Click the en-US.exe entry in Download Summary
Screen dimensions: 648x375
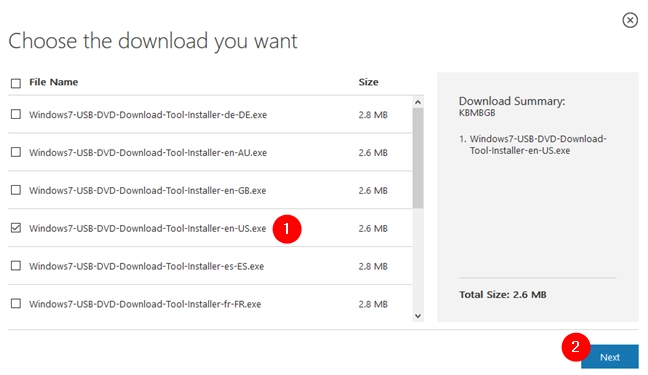[538, 145]
